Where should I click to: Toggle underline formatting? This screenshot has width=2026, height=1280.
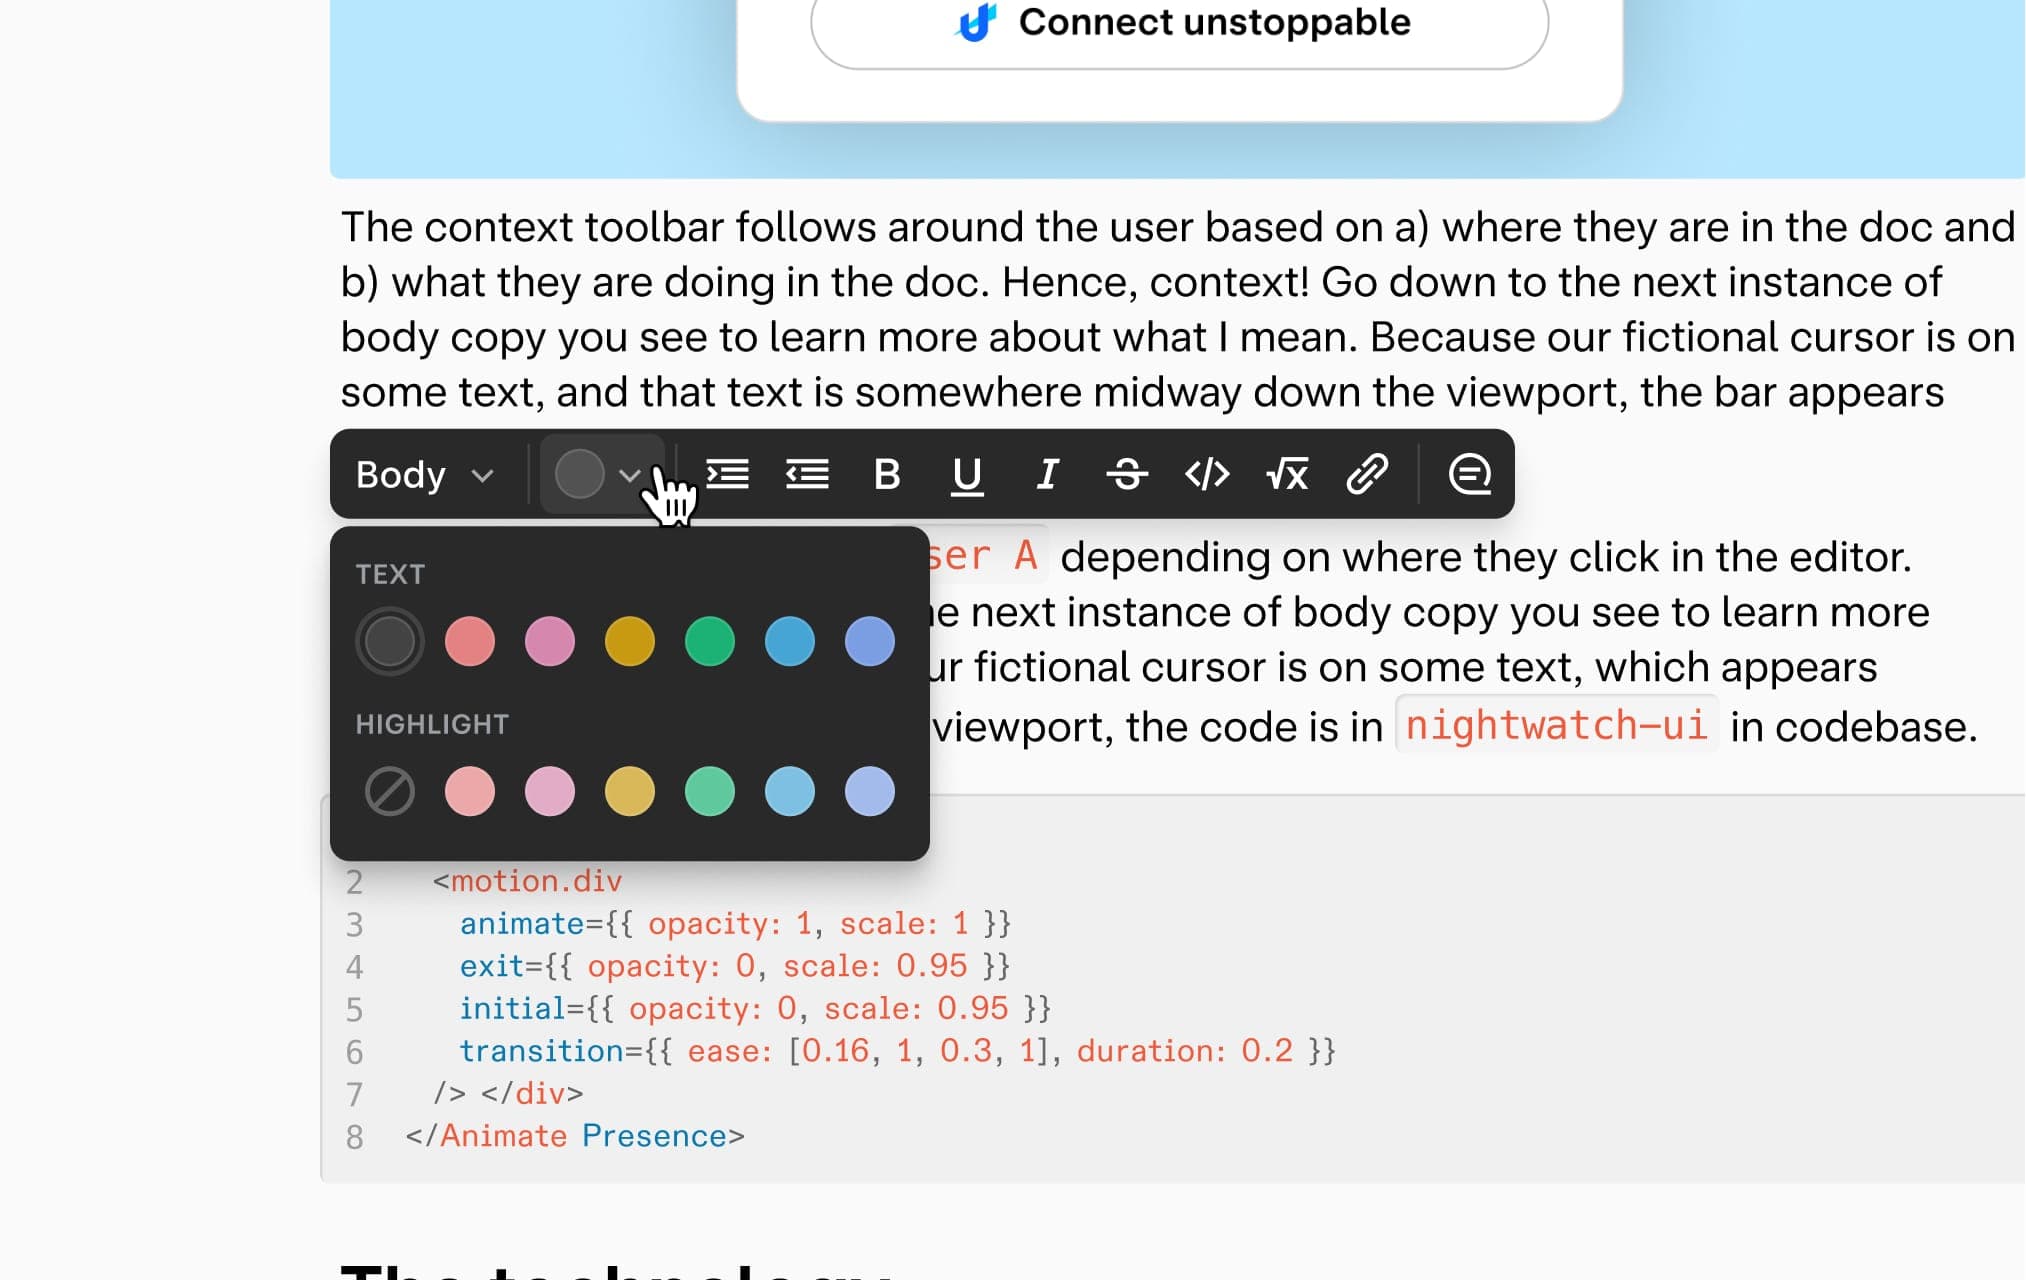[x=966, y=474]
